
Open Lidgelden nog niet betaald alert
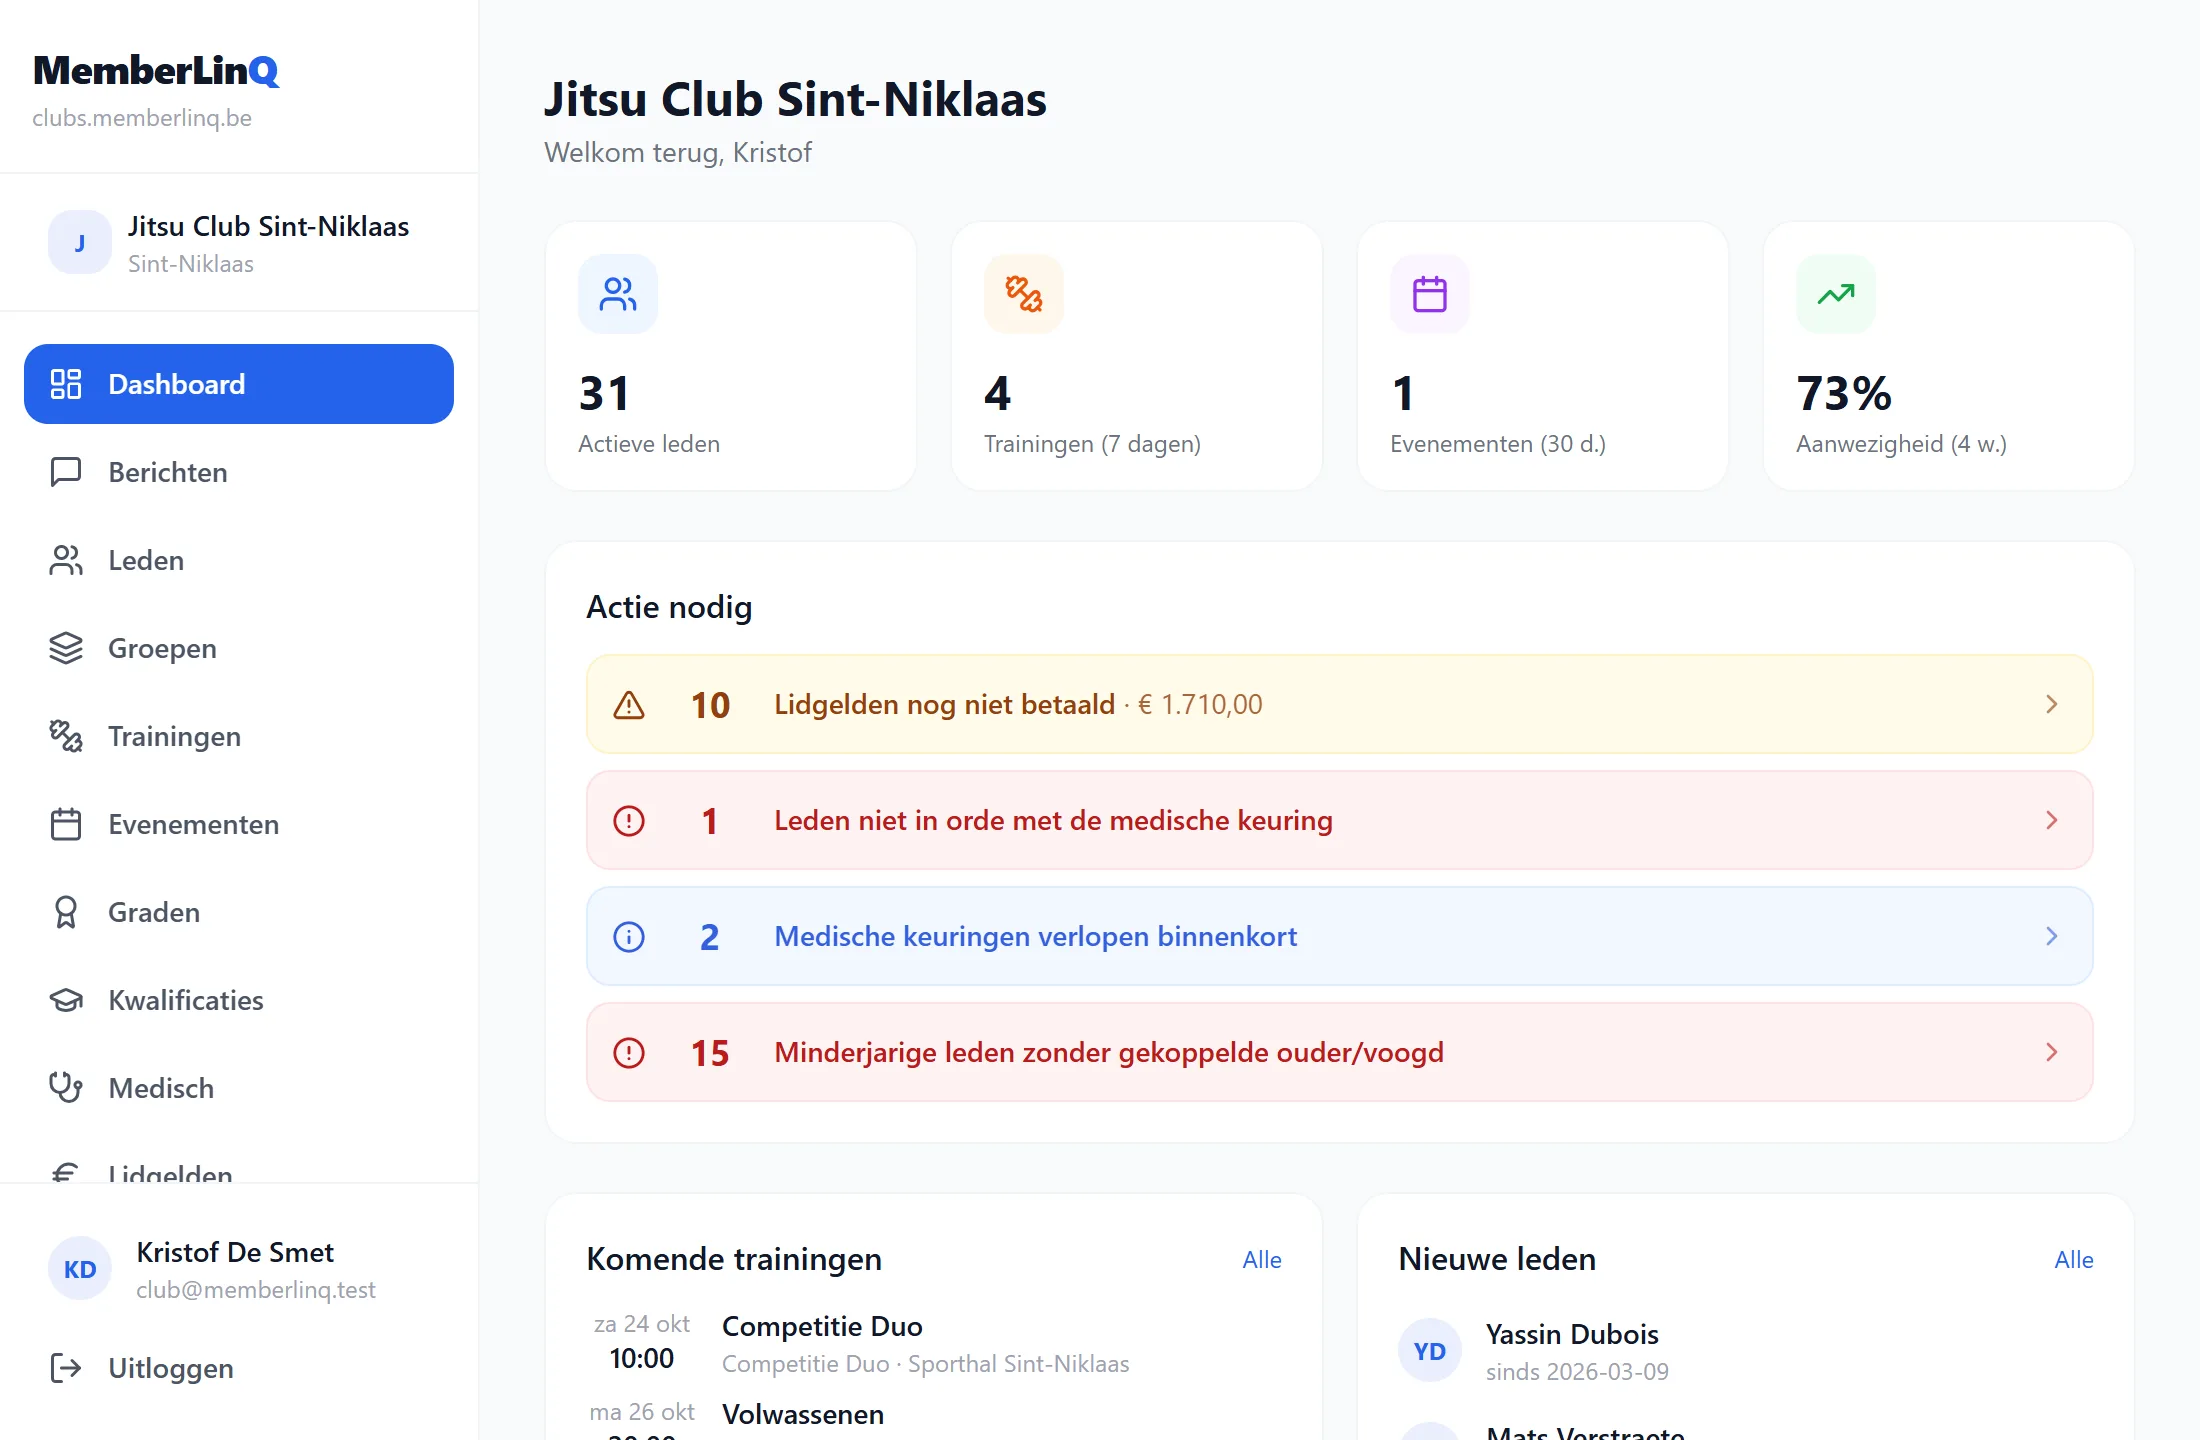click(x=1340, y=705)
